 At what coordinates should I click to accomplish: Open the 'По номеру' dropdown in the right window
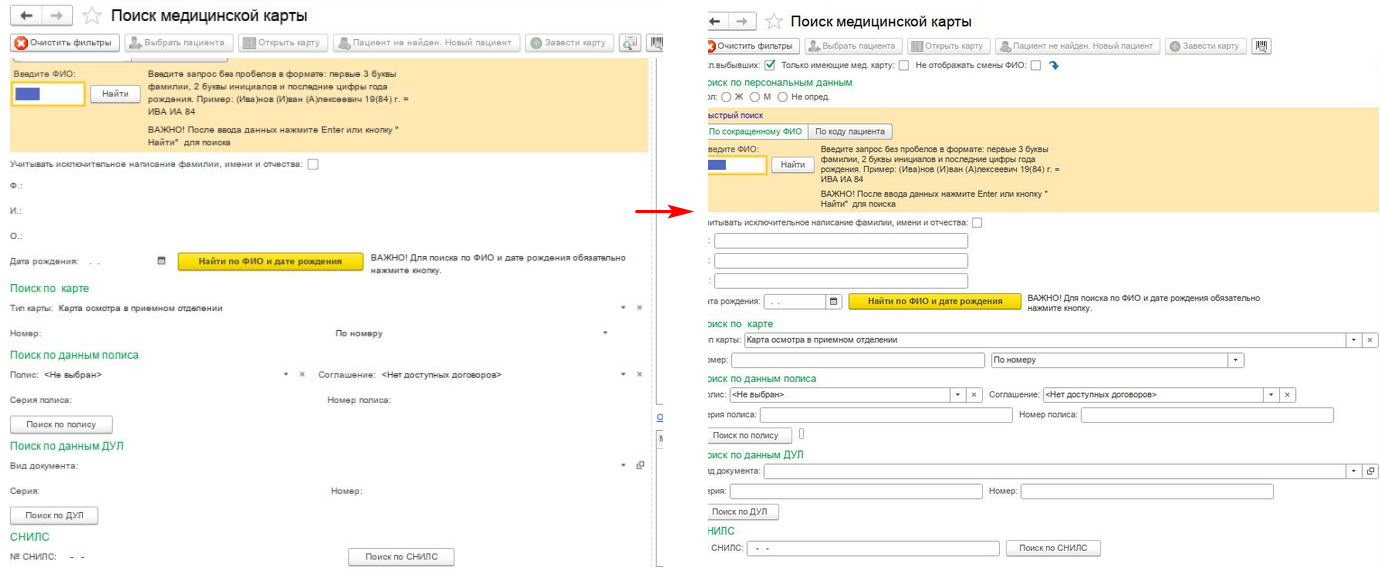point(1236,360)
